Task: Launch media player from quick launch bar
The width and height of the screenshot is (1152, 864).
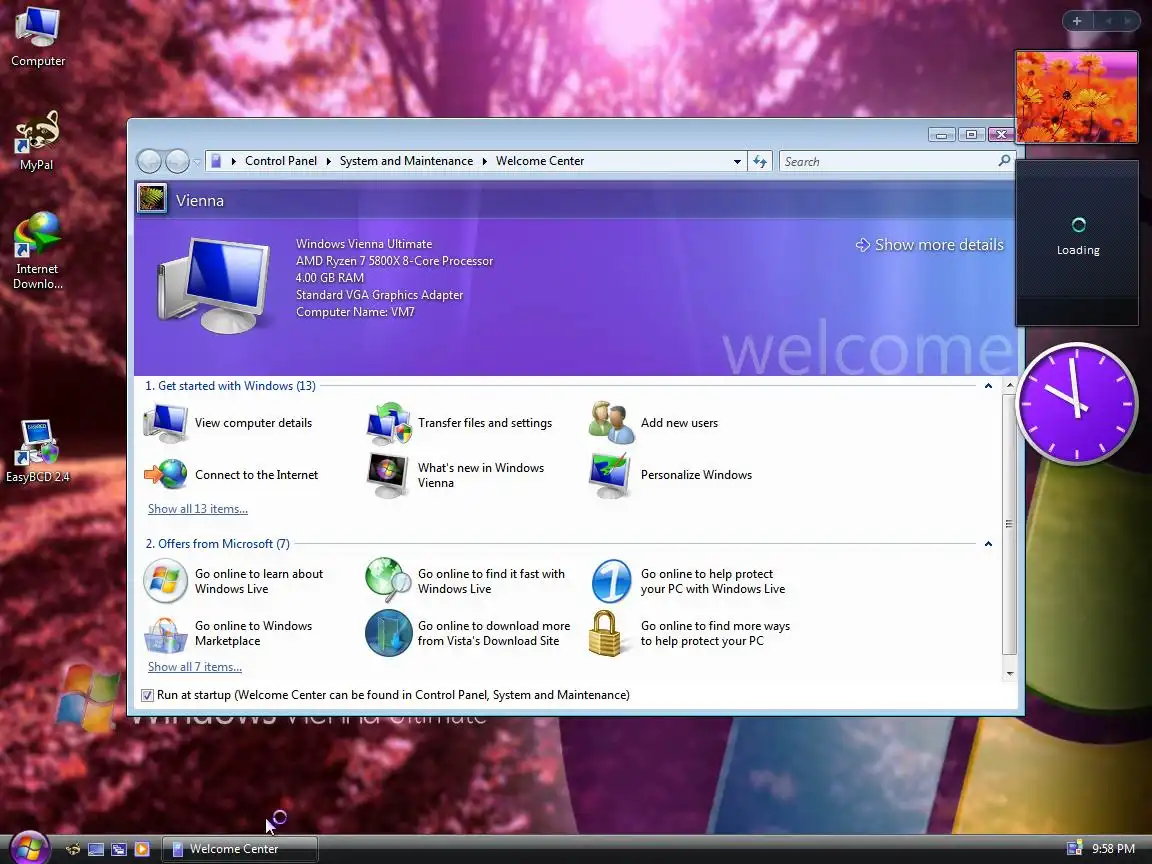Action: pyautogui.click(x=142, y=849)
